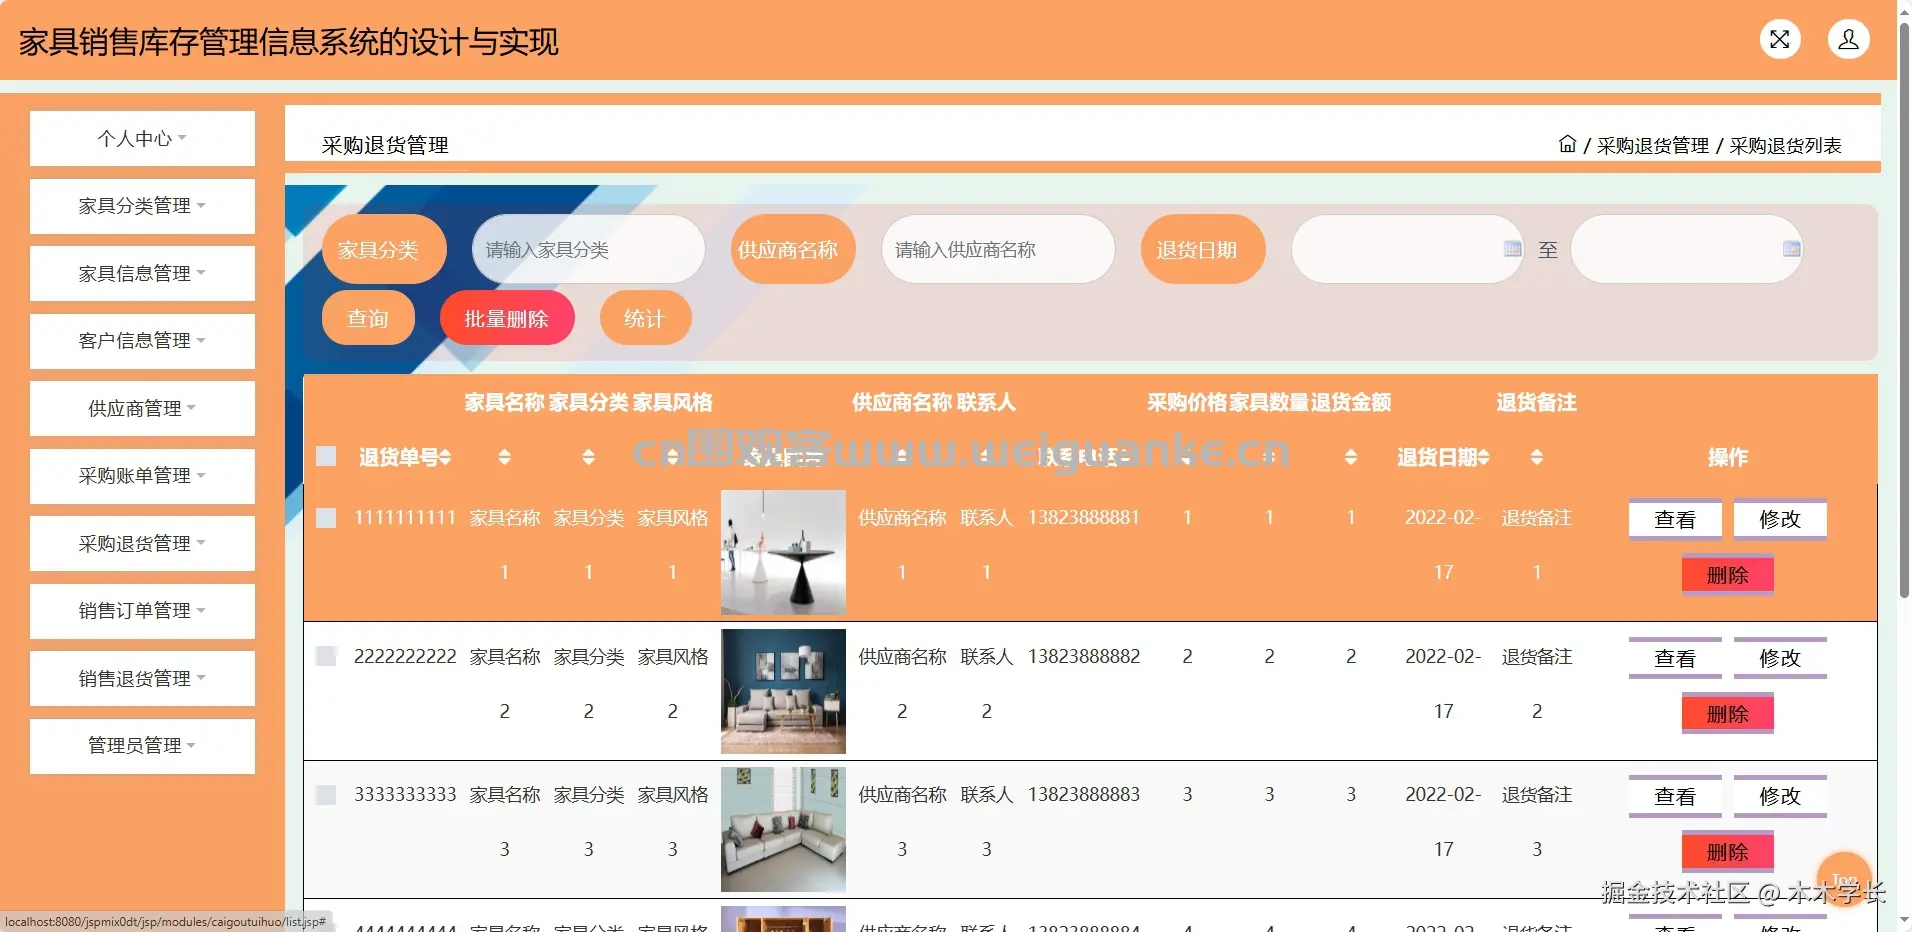Click the sort arrows under 退货金额

click(x=1351, y=457)
